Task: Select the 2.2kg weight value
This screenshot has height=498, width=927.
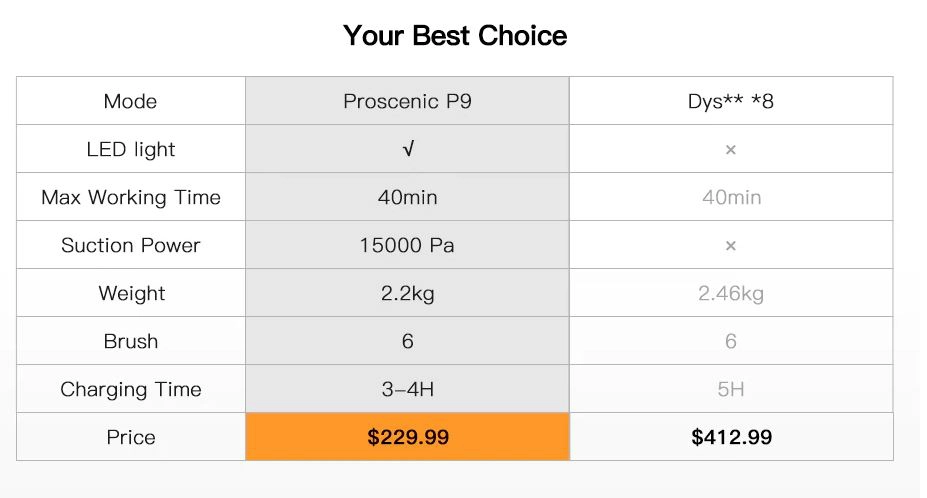Action: coord(407,293)
